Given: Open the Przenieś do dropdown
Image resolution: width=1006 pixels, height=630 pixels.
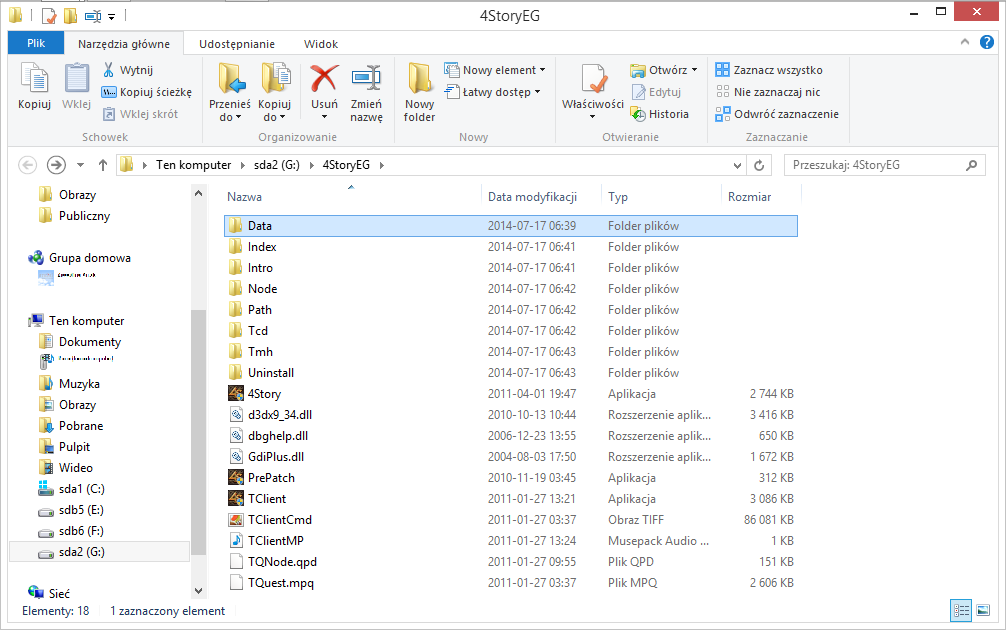Looking at the screenshot, I should click(x=230, y=110).
